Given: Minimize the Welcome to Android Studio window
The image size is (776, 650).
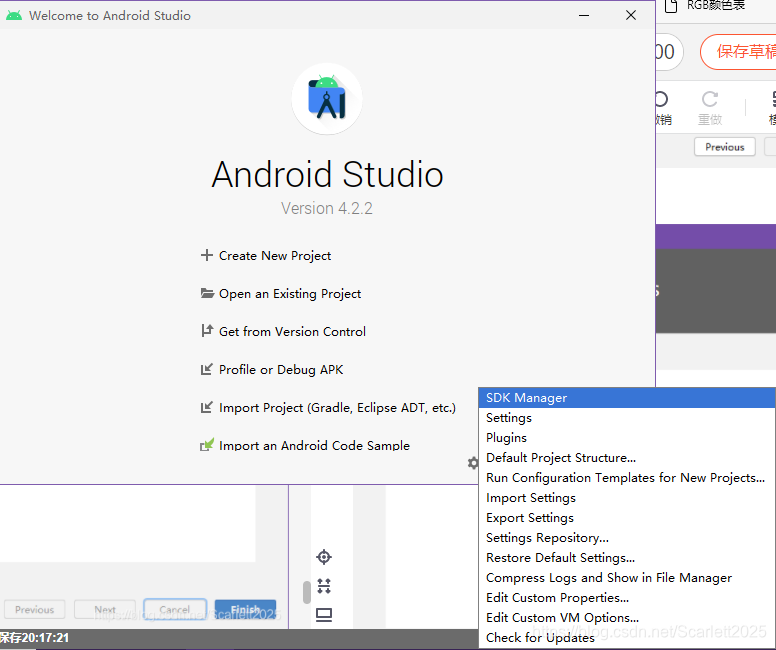Looking at the screenshot, I should [x=584, y=15].
